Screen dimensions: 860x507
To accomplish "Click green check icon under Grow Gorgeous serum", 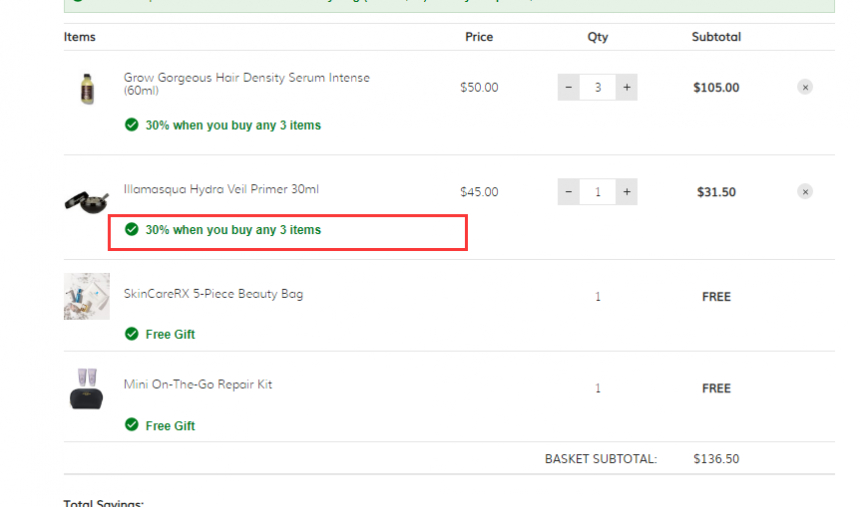I will (132, 125).
